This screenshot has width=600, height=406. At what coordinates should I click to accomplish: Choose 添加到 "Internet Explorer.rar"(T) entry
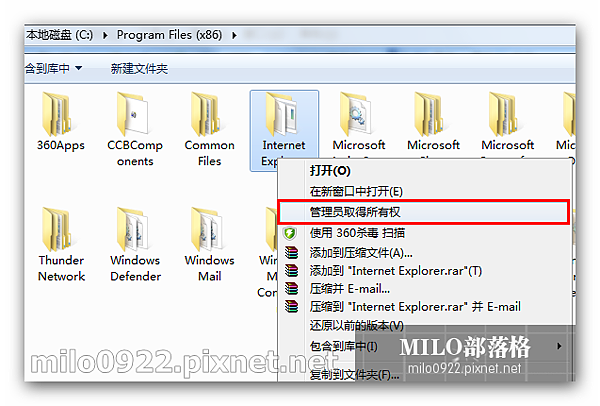pos(396,271)
